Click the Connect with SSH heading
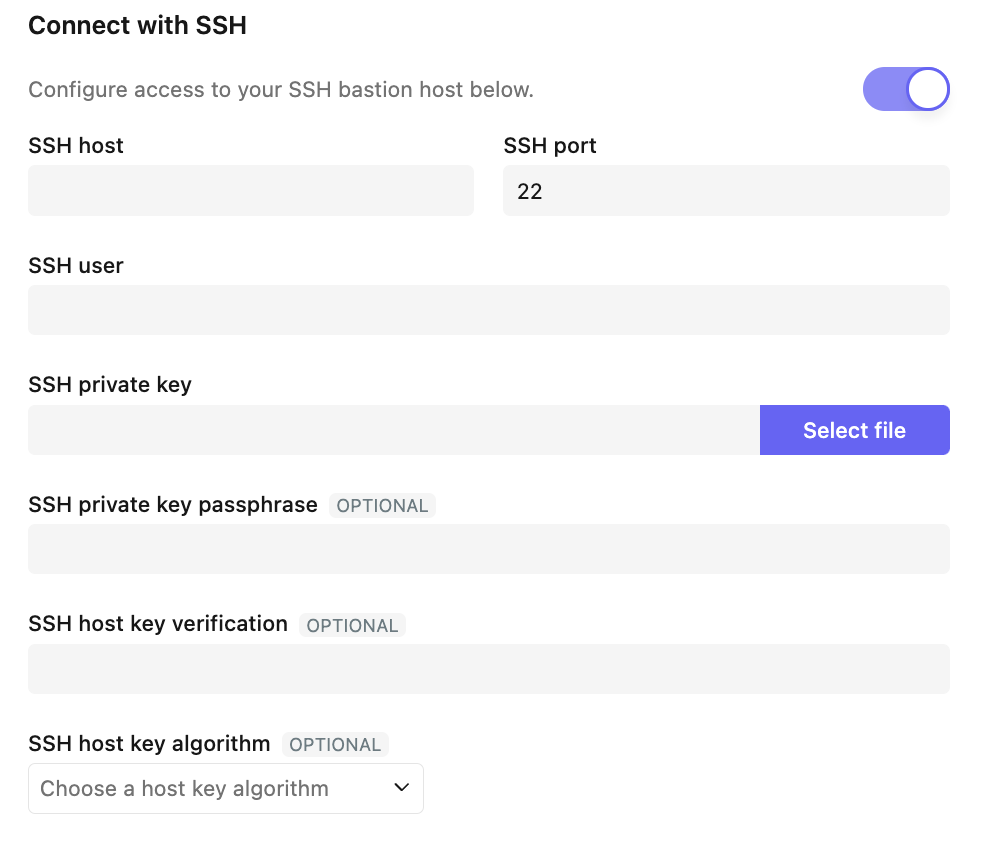1008x852 pixels. (x=137, y=26)
